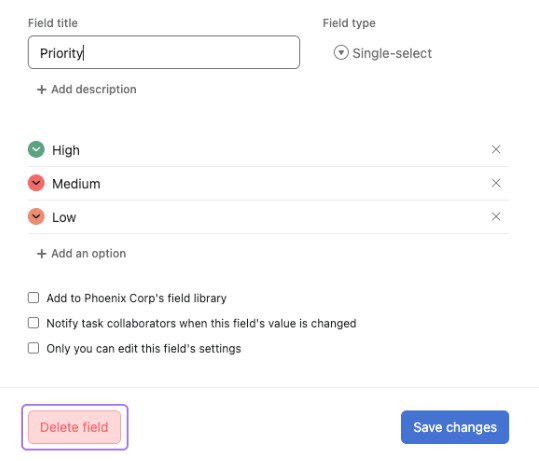Remove the High option with its X
This screenshot has height=461, width=539.
(x=496, y=150)
